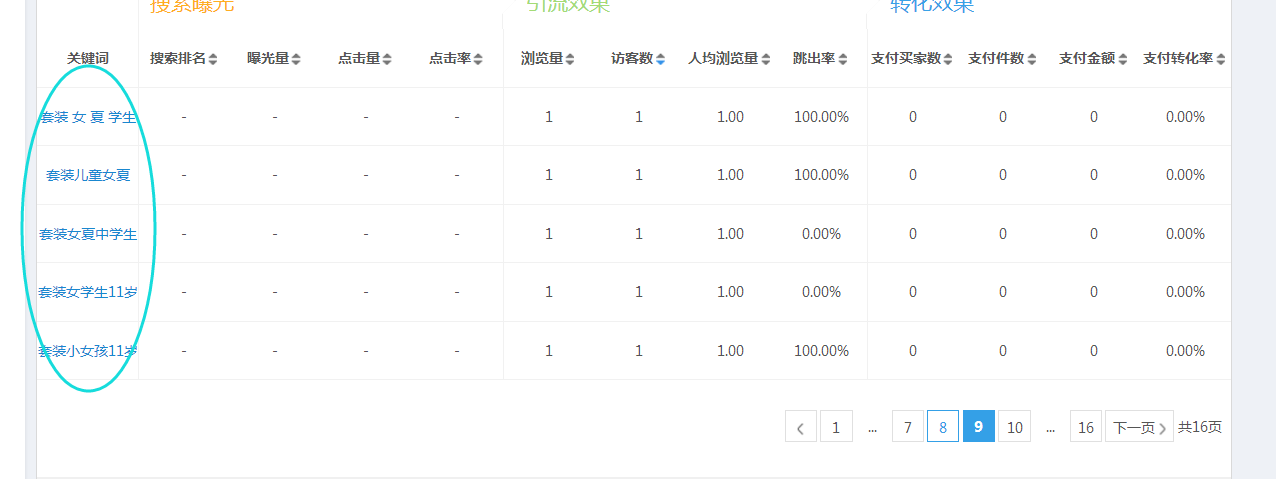Sort by 支付件数 arrow icon
The image size is (1276, 479).
(1031, 59)
